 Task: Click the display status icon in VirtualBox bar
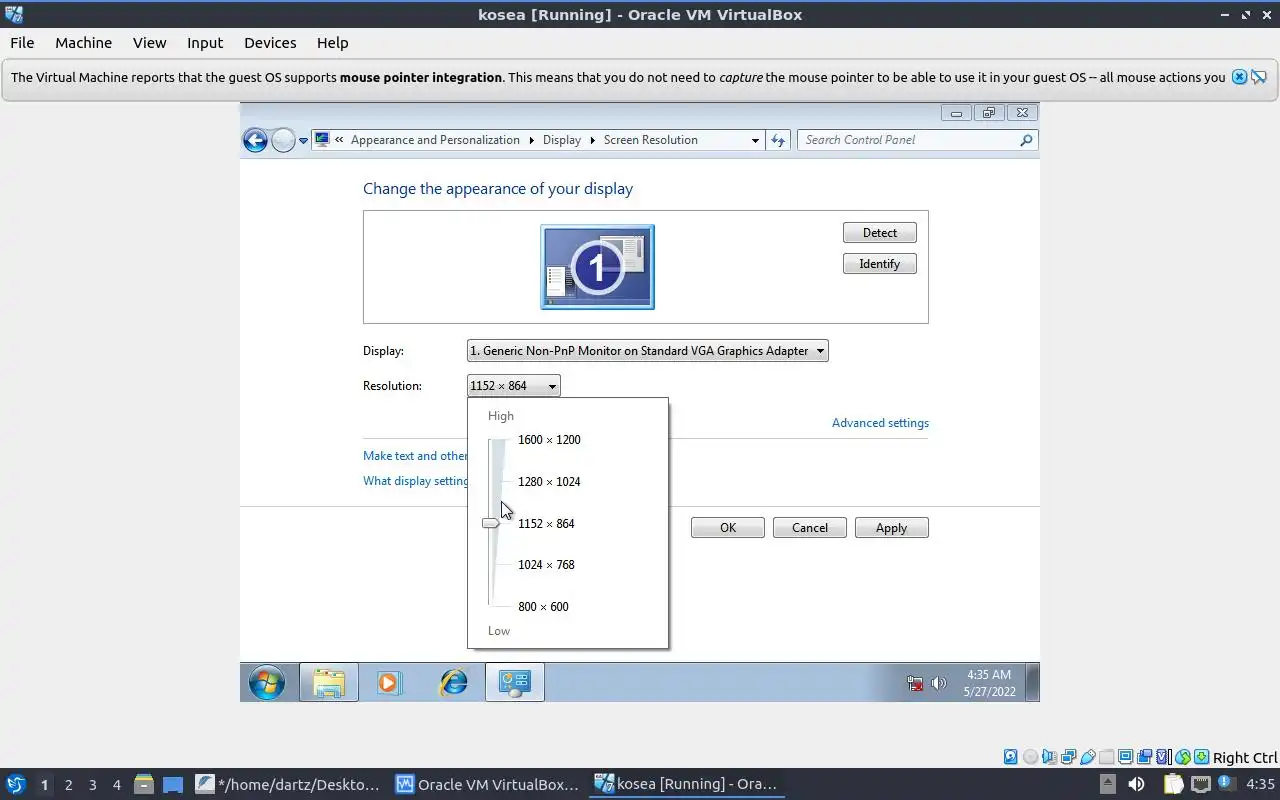pyautogui.click(x=1125, y=757)
